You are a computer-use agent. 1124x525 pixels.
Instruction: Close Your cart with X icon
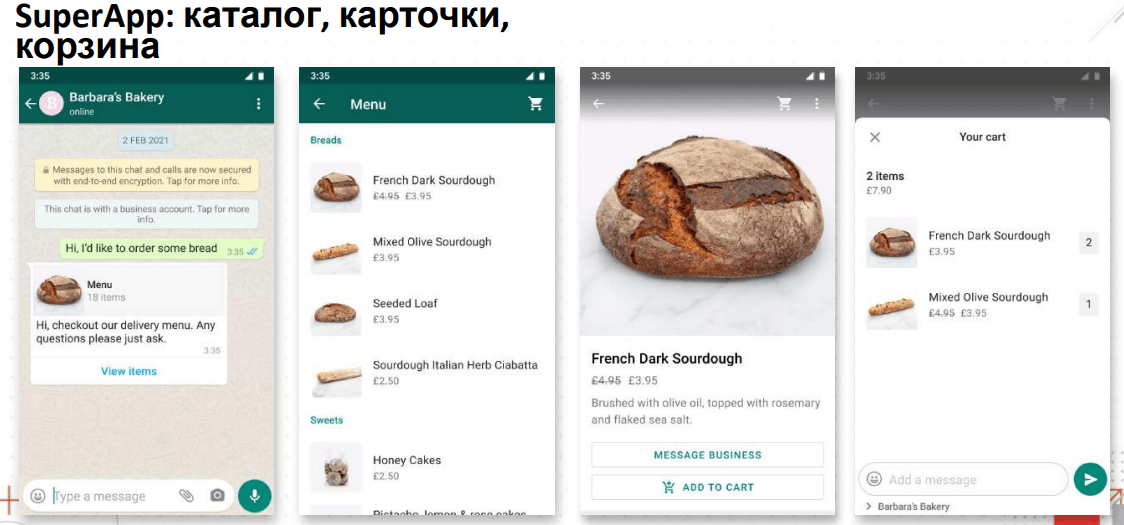[x=875, y=137]
